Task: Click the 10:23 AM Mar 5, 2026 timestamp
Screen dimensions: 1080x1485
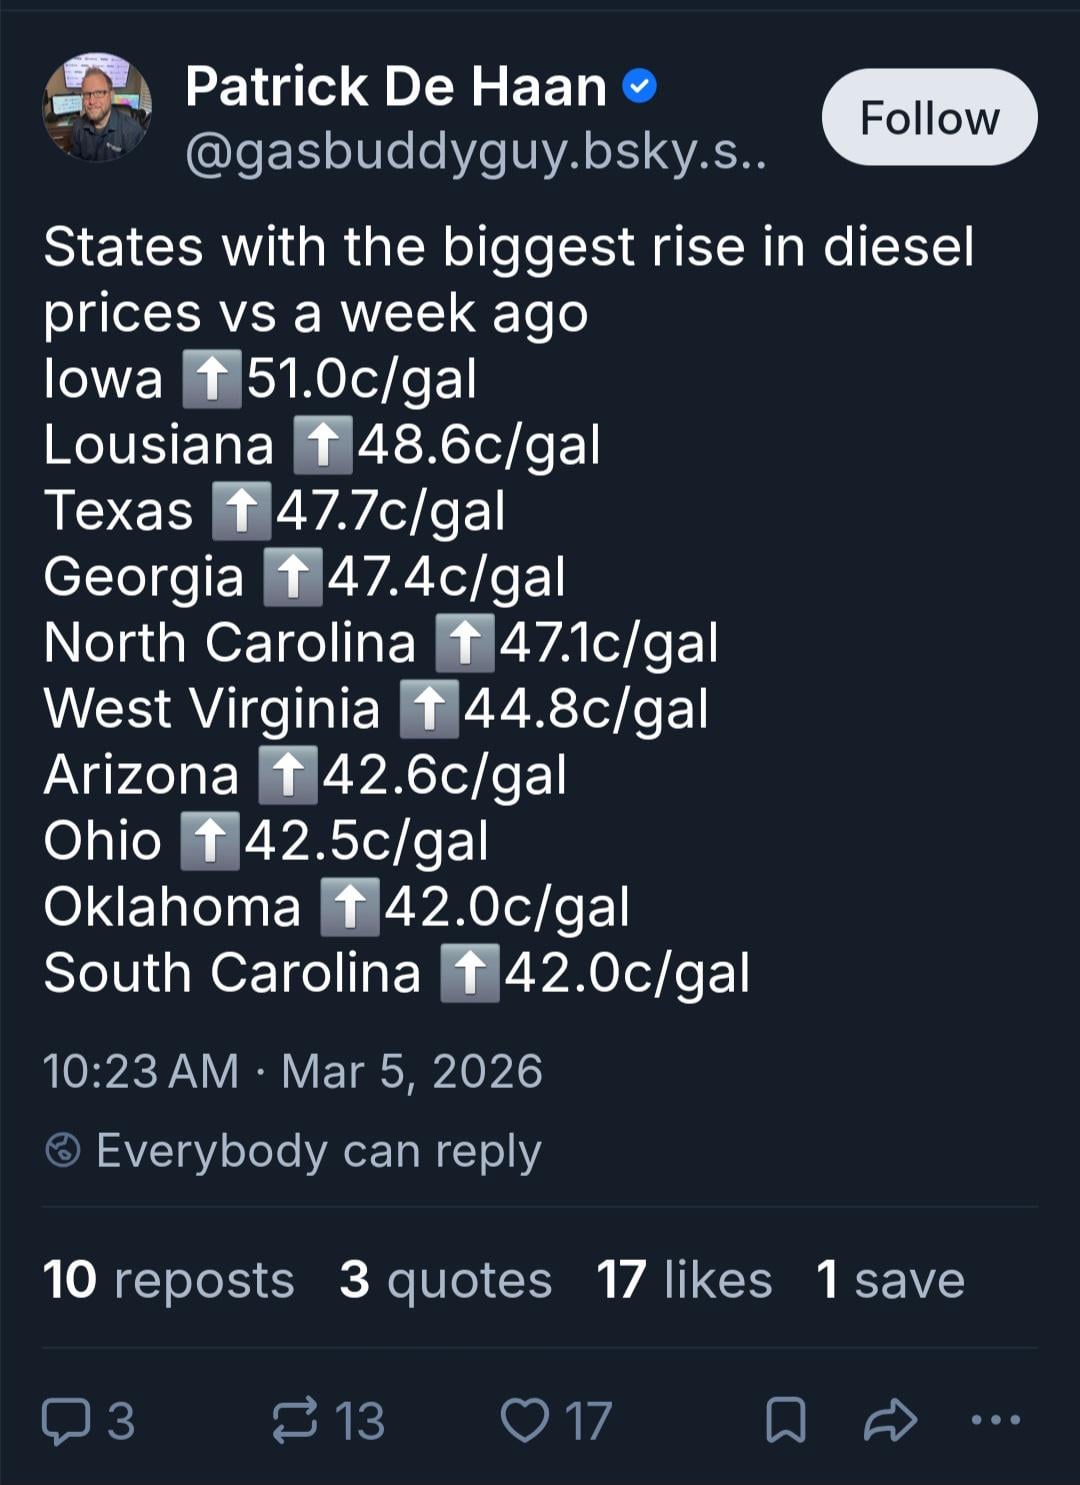Action: [x=292, y=1072]
